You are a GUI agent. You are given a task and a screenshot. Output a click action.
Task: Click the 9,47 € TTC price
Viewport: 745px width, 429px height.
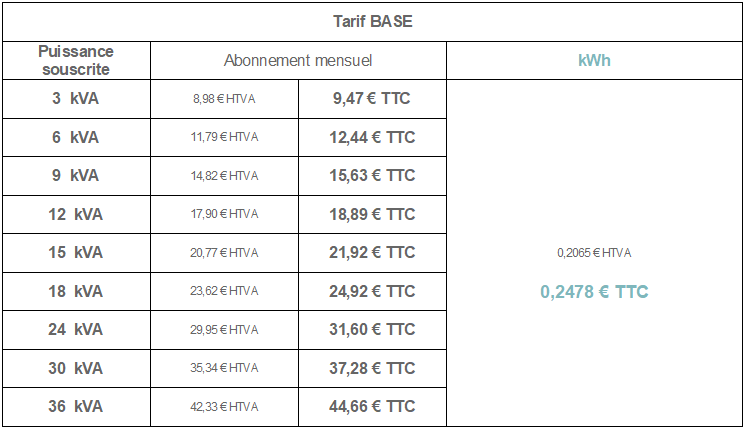coord(372,98)
